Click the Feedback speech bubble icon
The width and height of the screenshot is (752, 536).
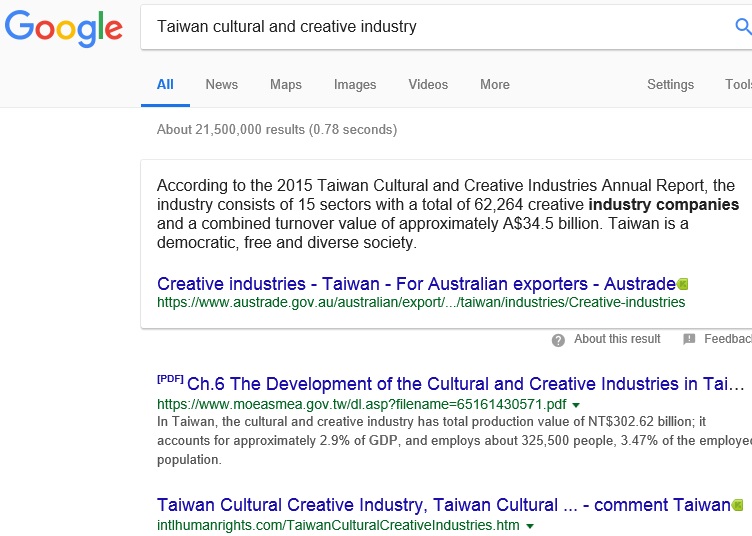(689, 340)
